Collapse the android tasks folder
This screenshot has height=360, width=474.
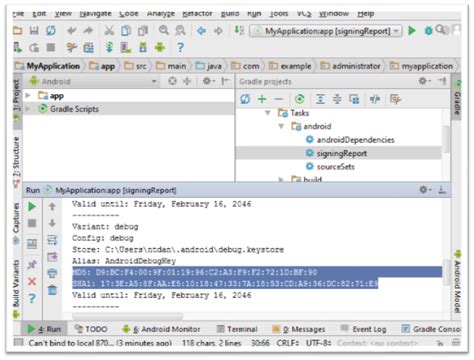(281, 126)
